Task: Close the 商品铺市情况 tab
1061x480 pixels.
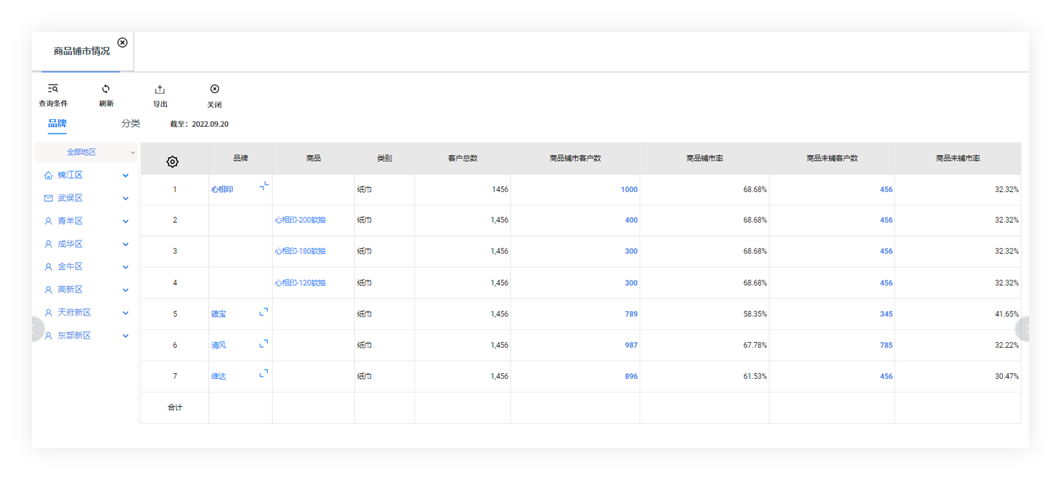Action: point(122,42)
